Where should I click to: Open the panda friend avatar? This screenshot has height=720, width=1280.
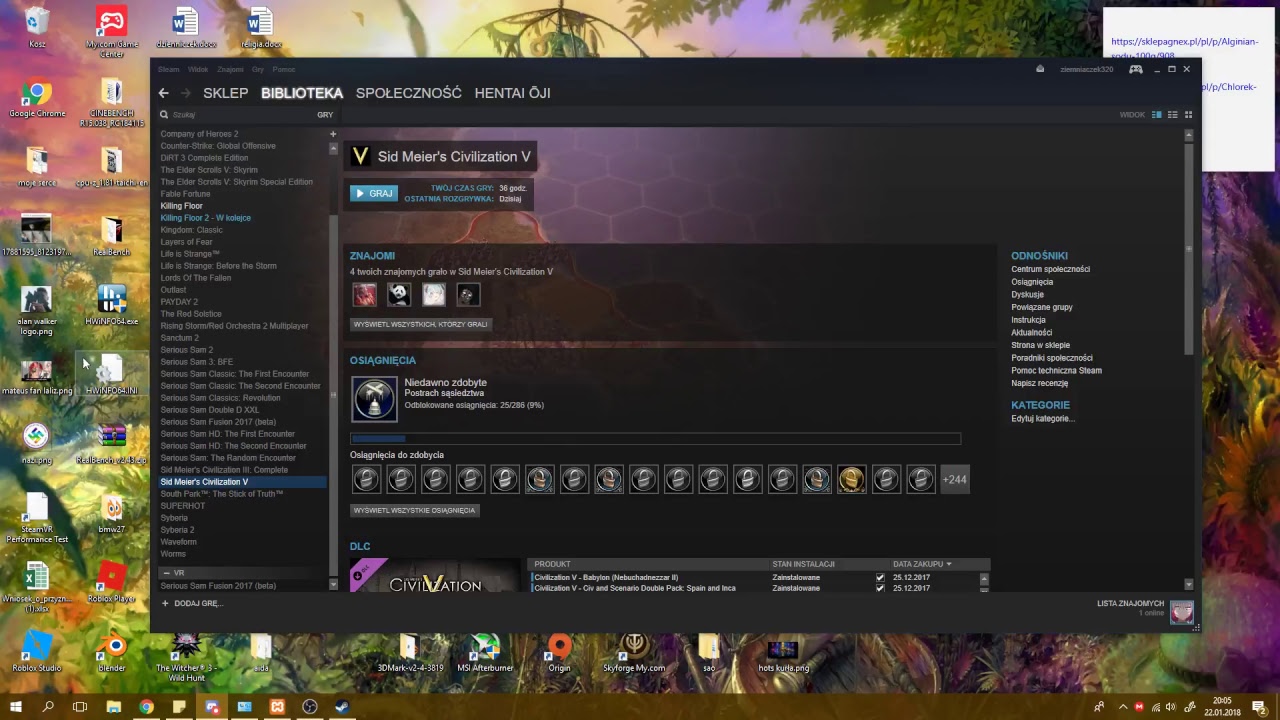pos(399,294)
